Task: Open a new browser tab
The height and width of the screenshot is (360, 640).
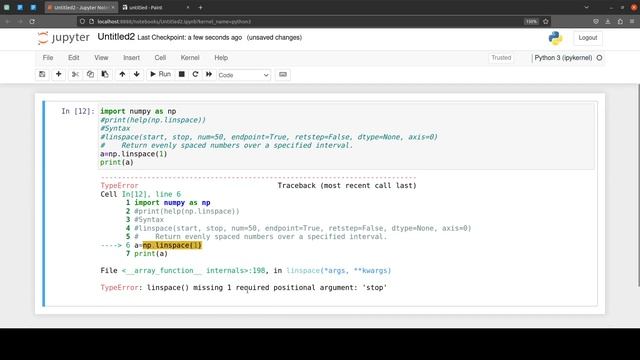Action: [x=200, y=7]
